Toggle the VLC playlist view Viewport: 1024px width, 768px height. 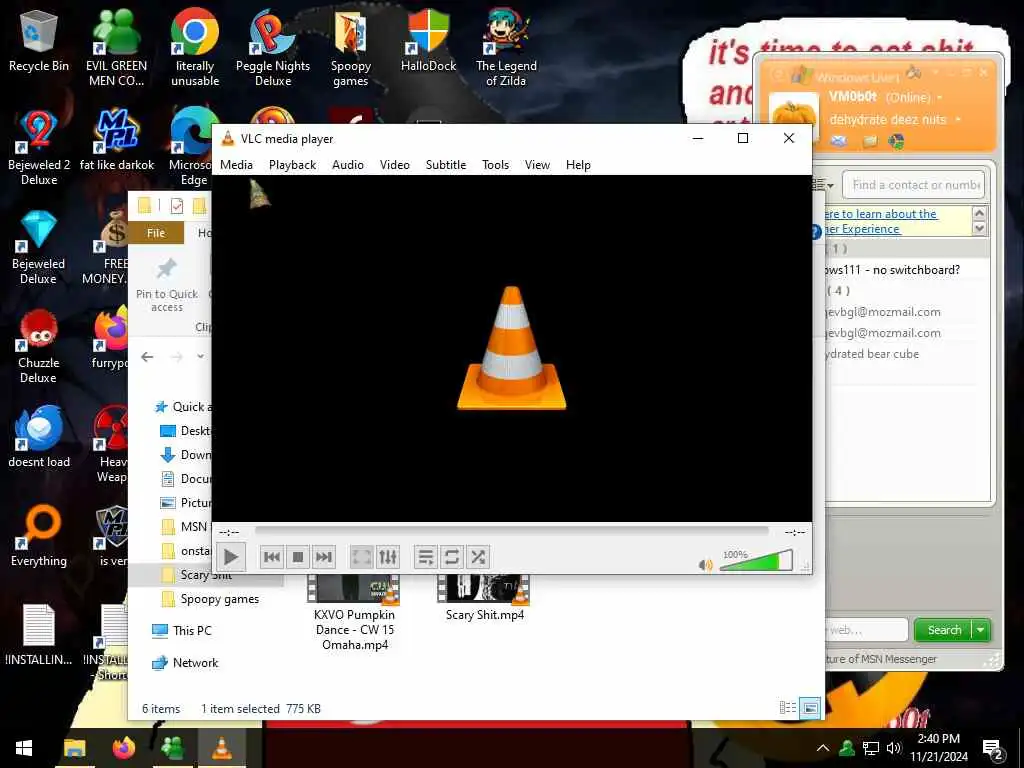426,557
